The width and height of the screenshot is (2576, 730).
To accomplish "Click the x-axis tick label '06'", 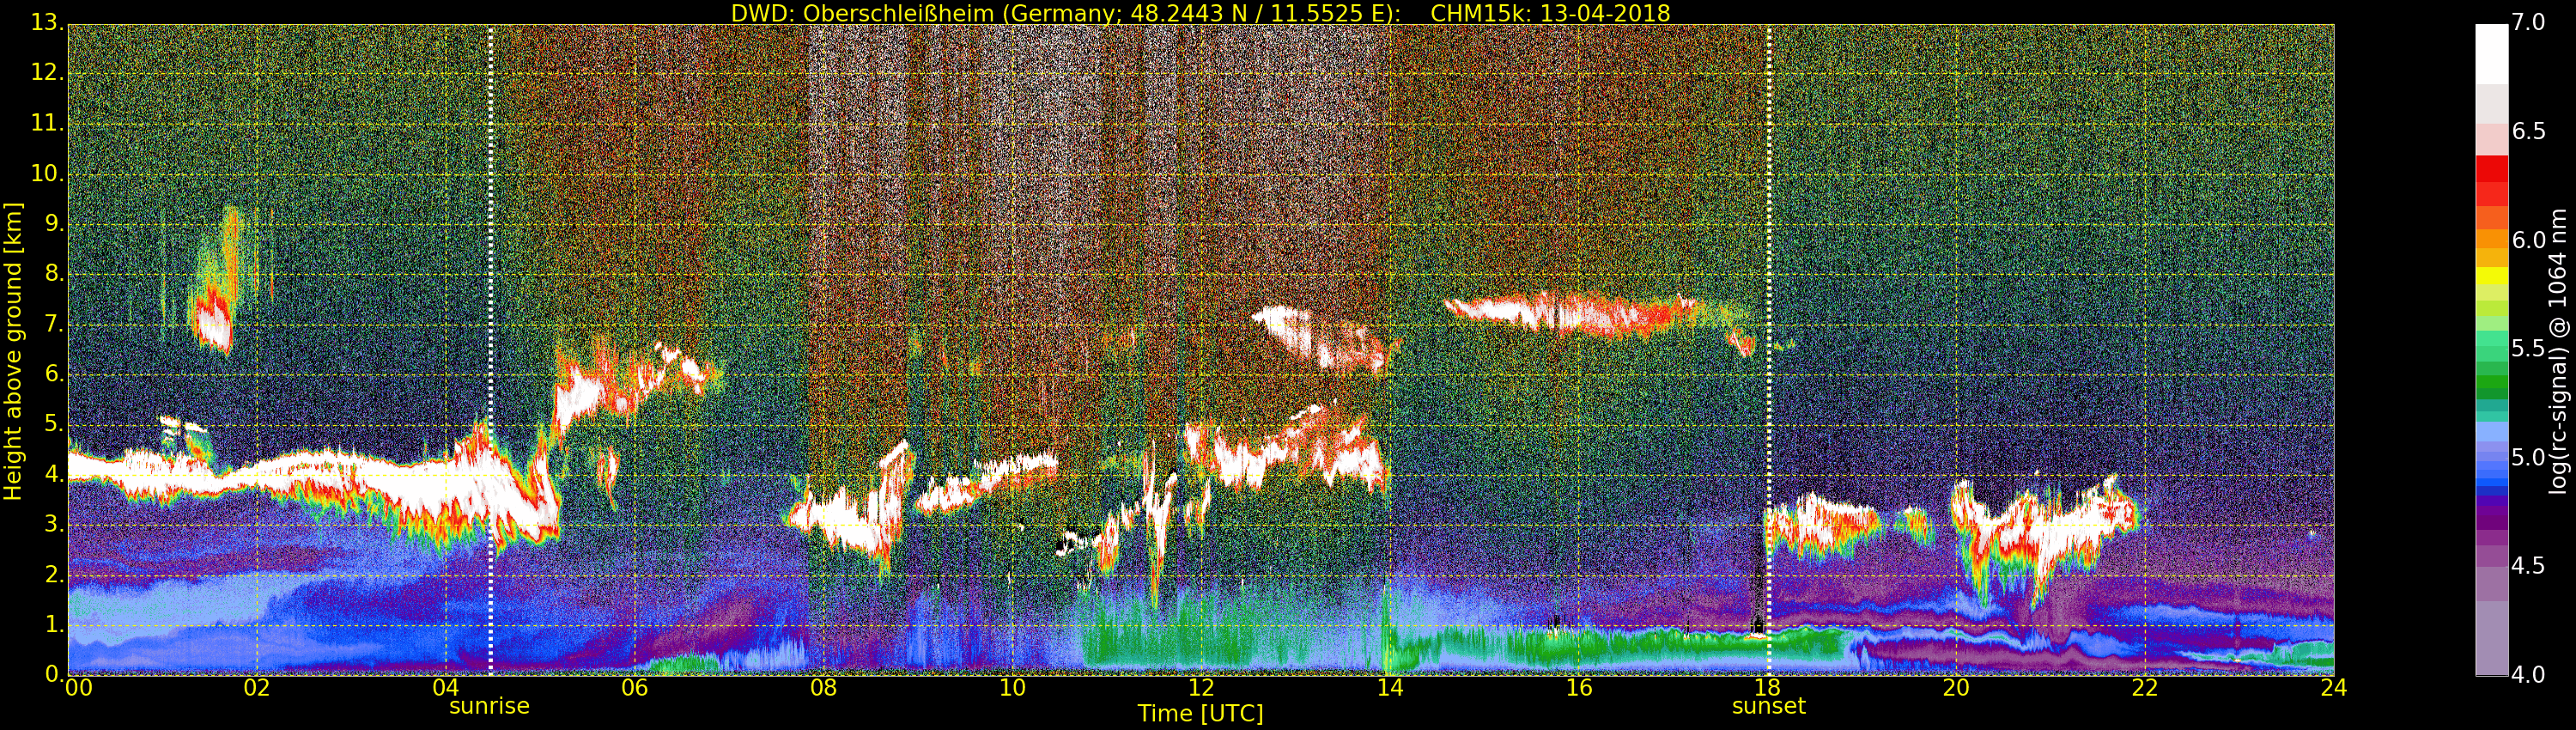I will point(635,688).
